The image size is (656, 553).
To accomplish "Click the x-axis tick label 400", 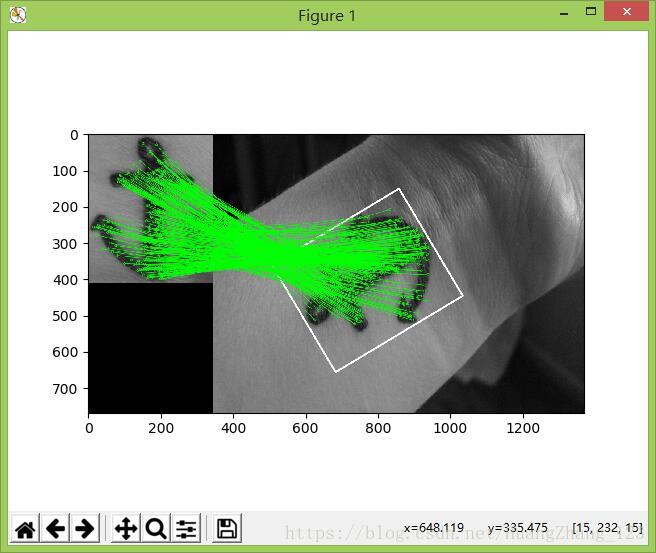I will (x=233, y=428).
